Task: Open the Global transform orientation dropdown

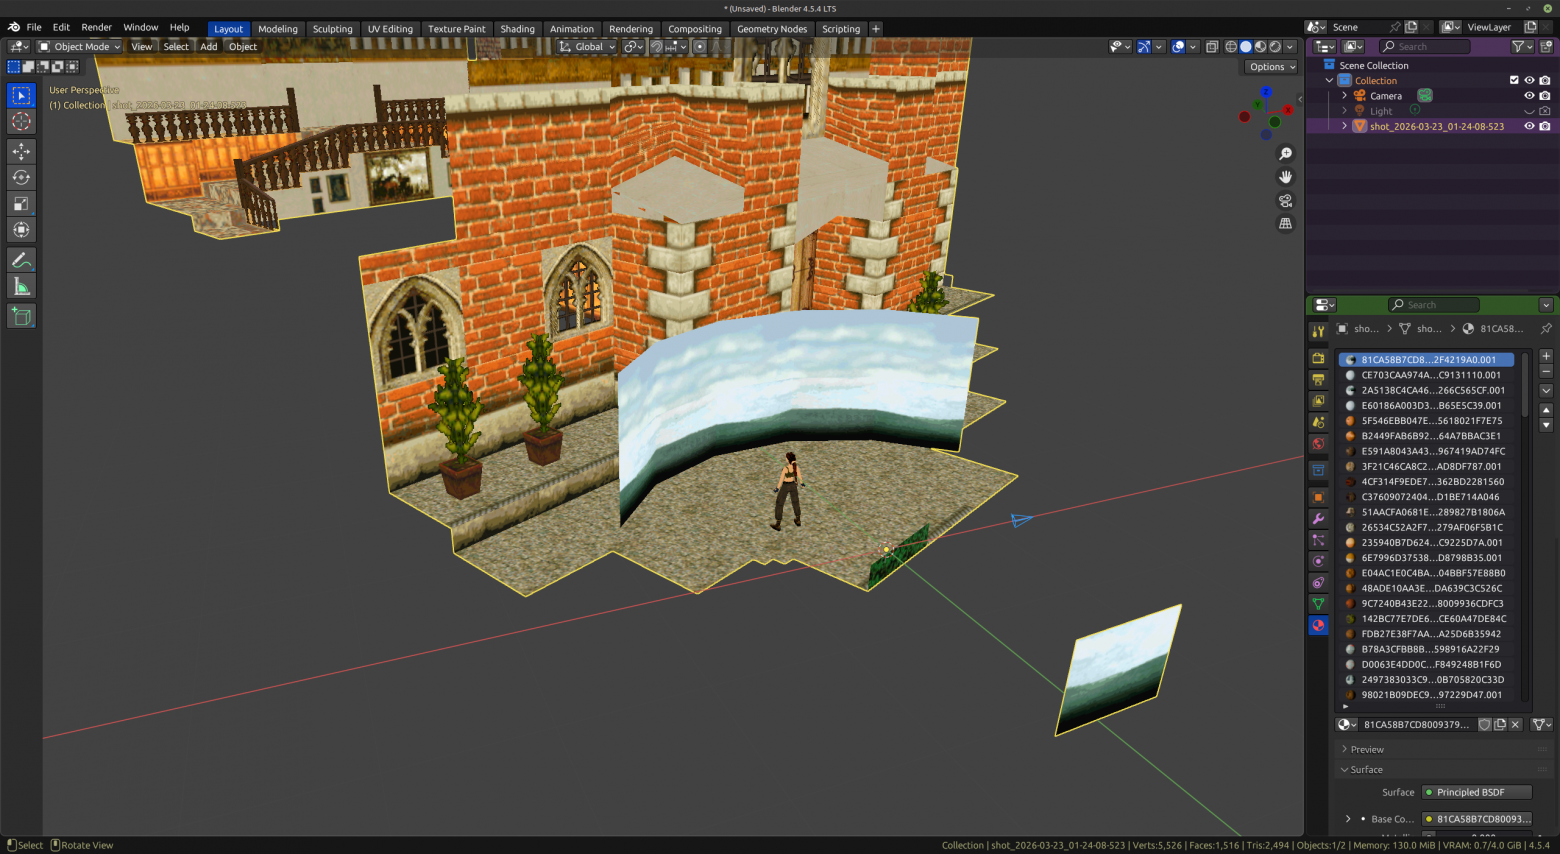Action: (x=588, y=46)
